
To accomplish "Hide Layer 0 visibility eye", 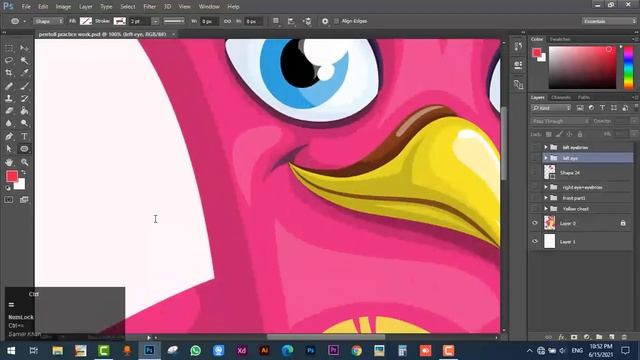I will click(x=535, y=223).
